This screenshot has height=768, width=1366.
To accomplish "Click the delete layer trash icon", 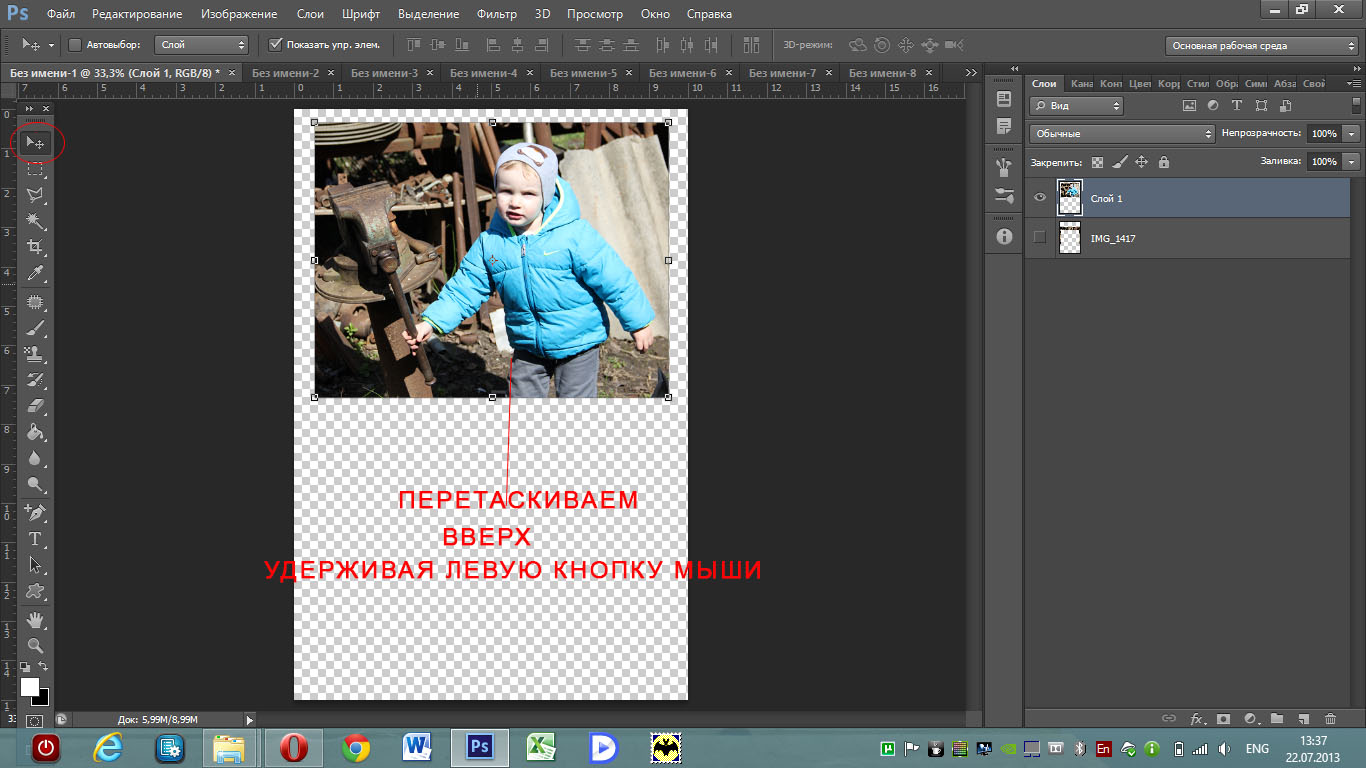I will [1330, 718].
